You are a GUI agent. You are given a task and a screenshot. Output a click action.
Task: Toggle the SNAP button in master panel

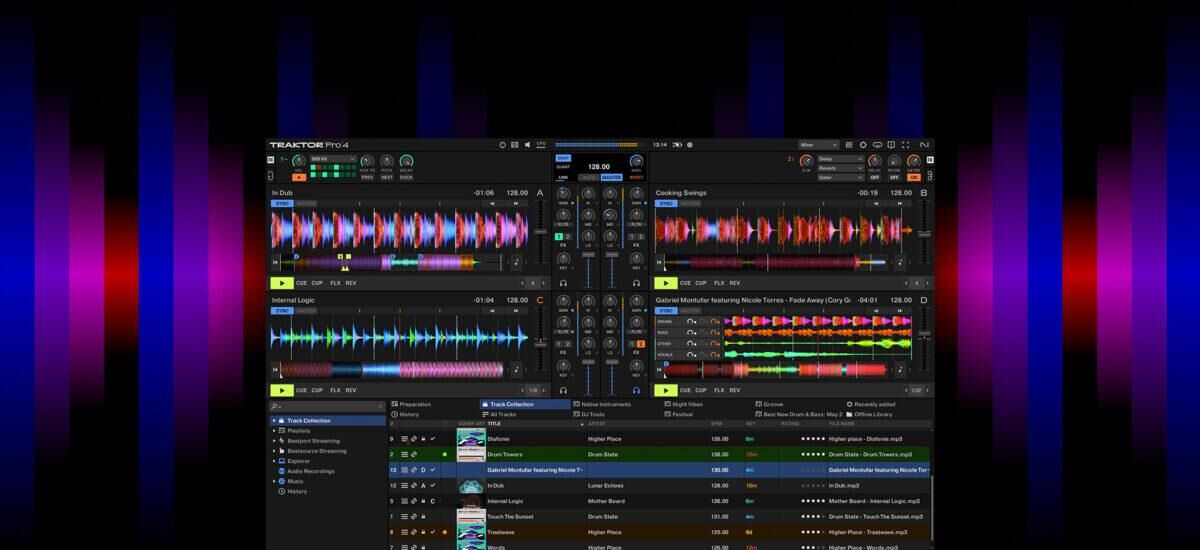coord(563,158)
